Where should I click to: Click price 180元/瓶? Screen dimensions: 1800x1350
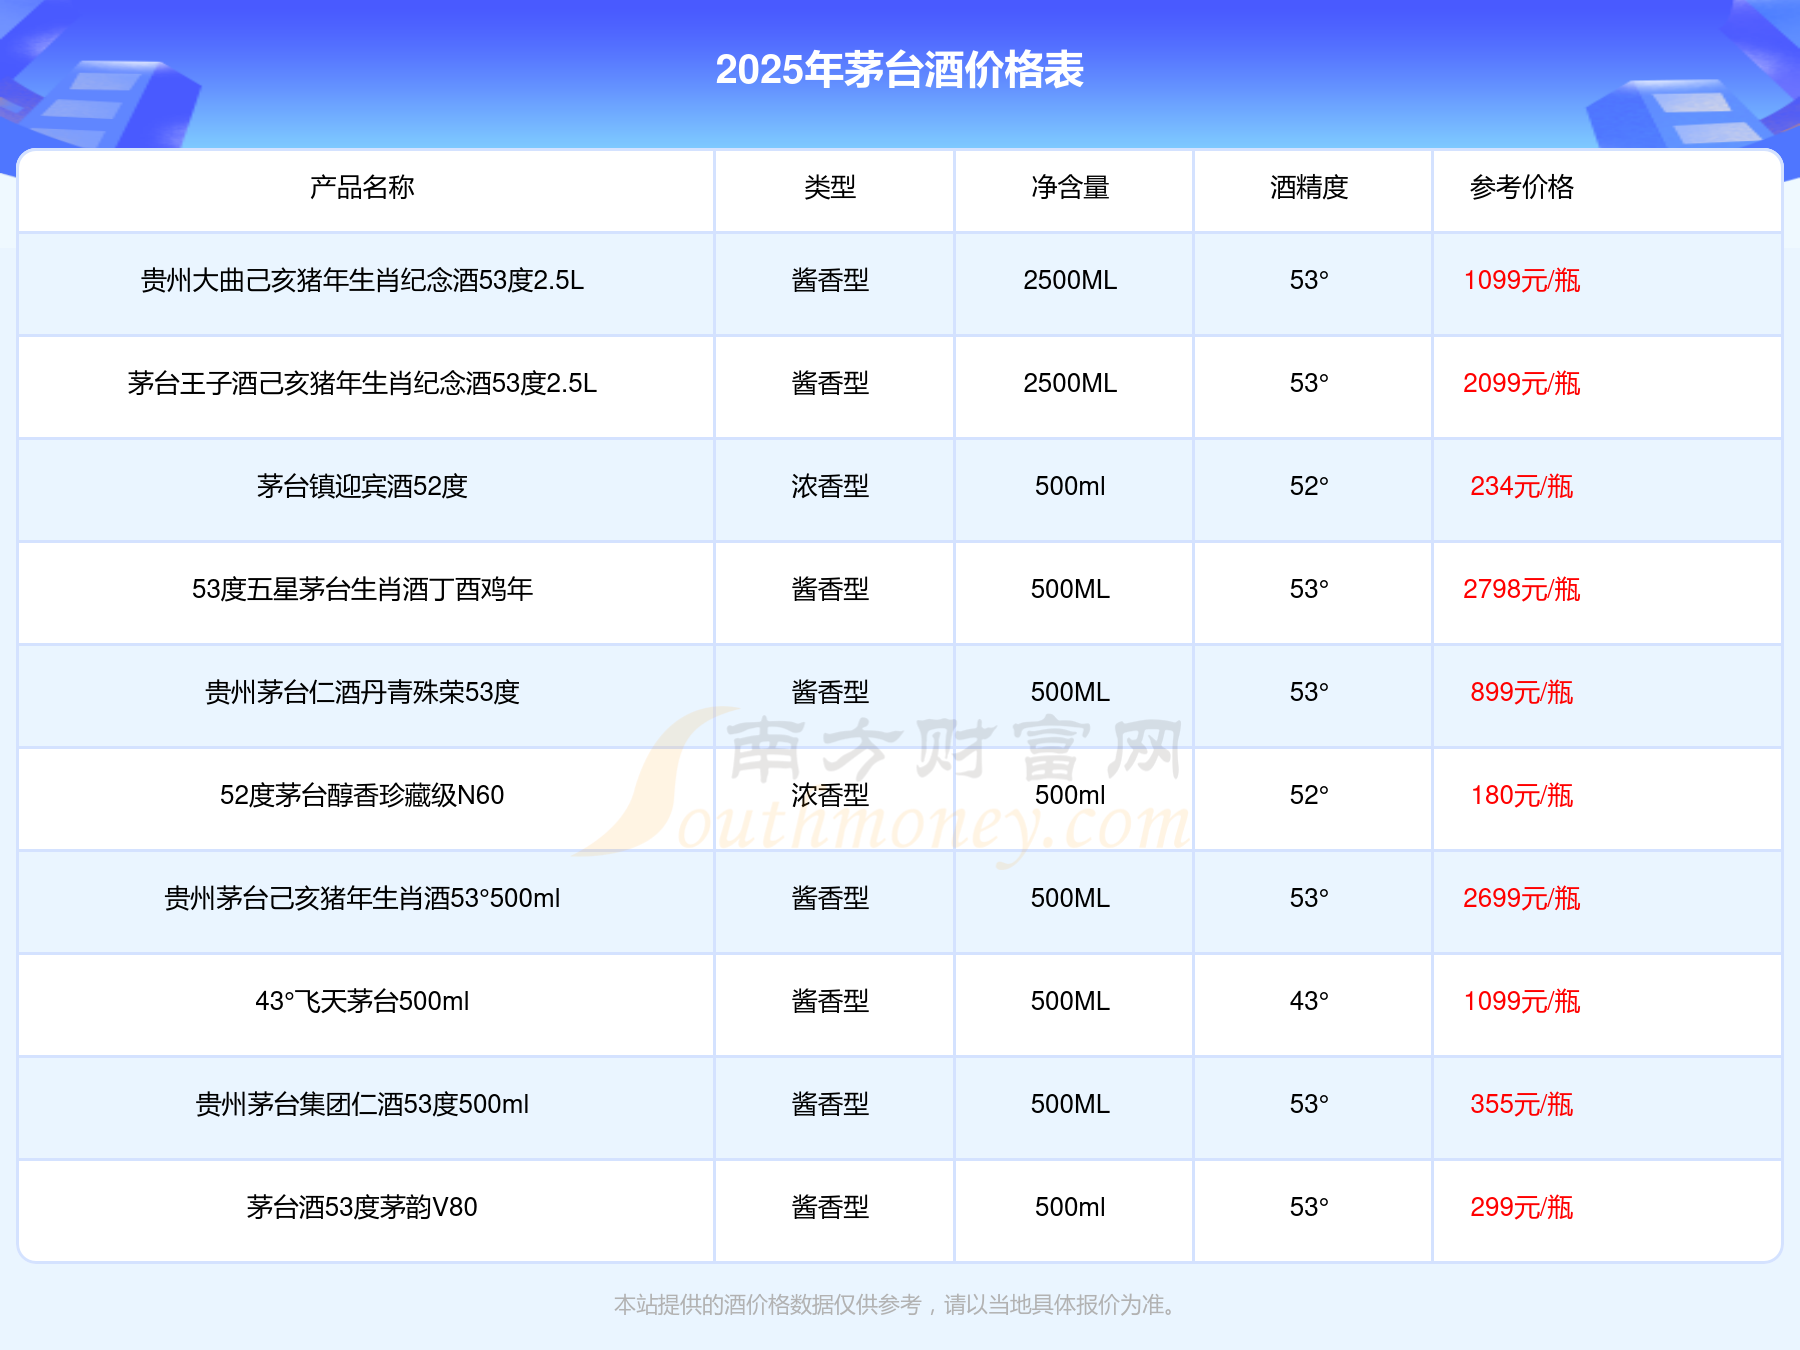pos(1522,795)
